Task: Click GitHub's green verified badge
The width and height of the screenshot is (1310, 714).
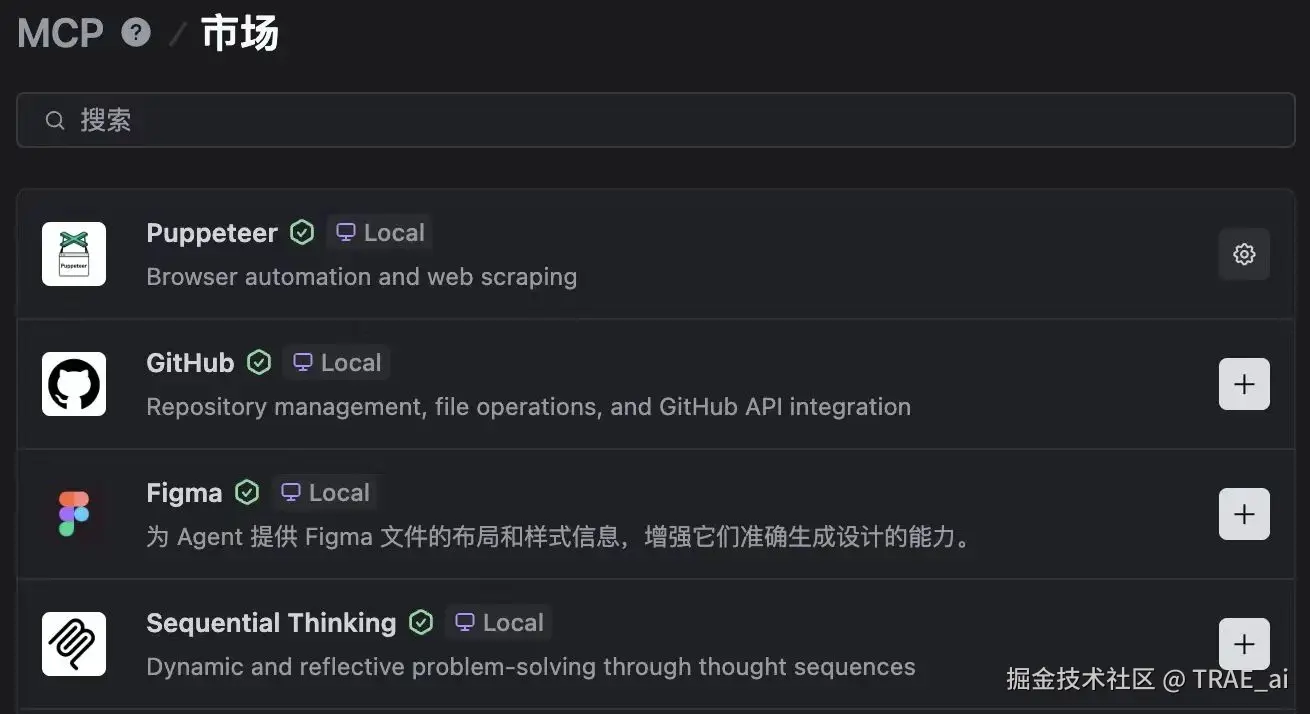Action: coord(259,363)
